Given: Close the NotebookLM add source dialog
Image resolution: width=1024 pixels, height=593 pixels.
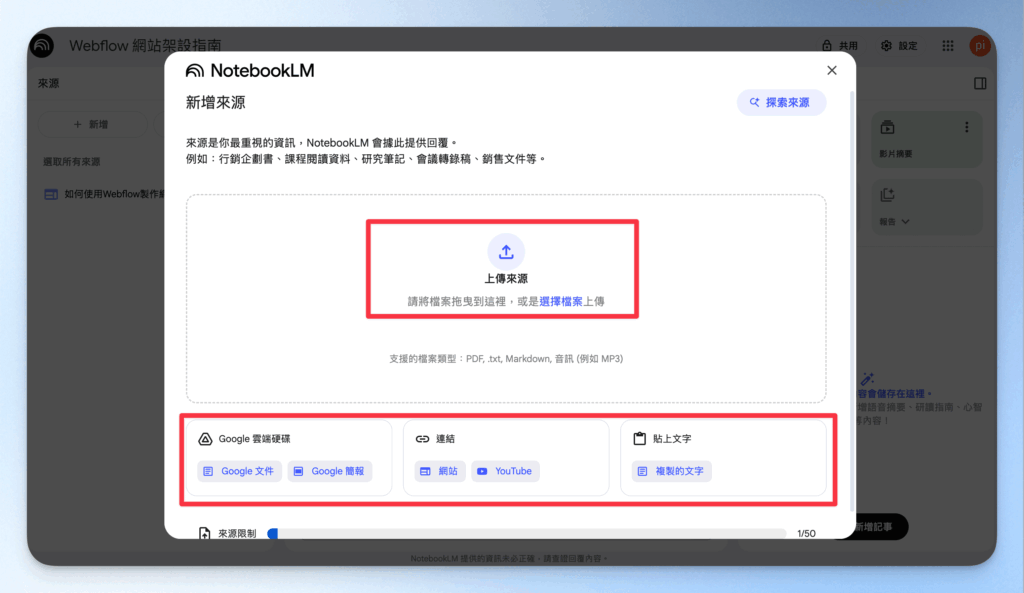Looking at the screenshot, I should [x=831, y=71].
